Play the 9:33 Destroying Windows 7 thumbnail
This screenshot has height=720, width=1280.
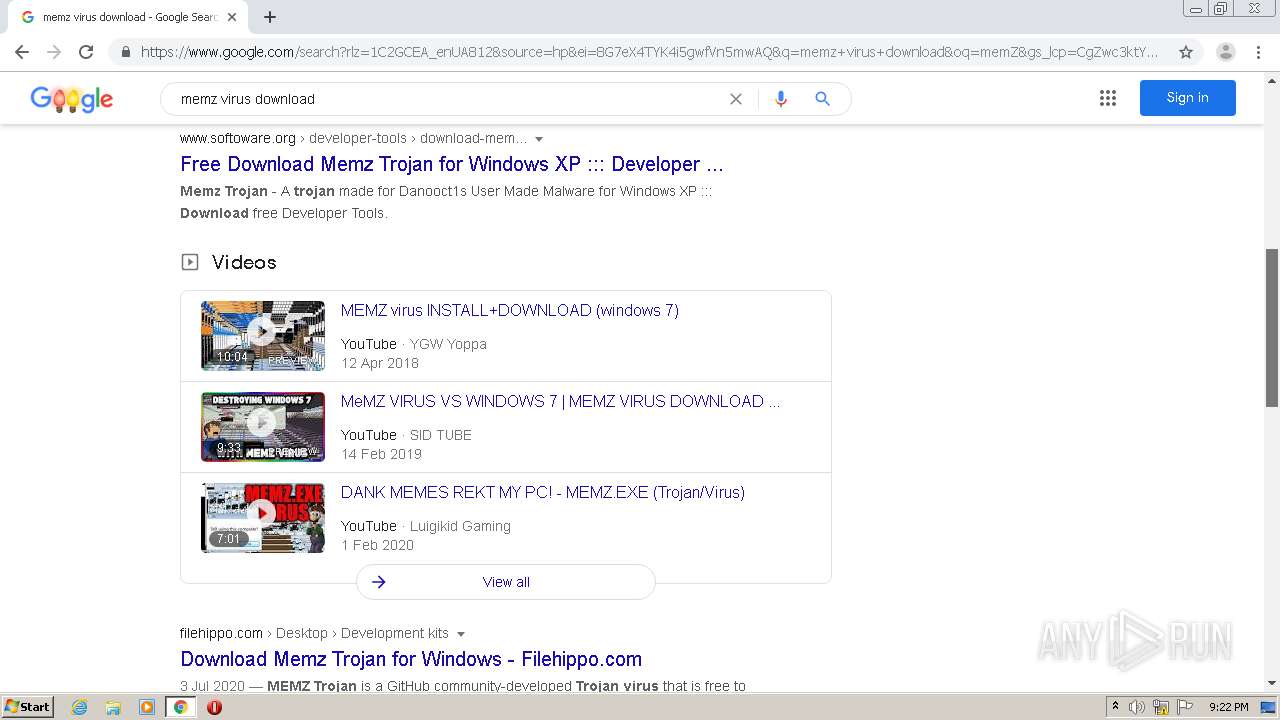tap(262, 427)
